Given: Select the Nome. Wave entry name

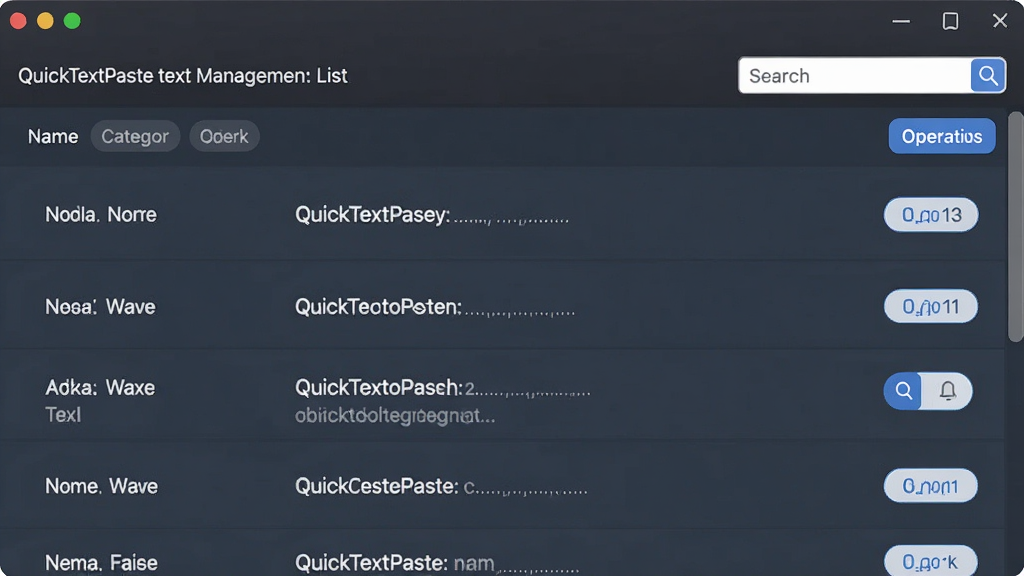Looking at the screenshot, I should (x=101, y=486).
